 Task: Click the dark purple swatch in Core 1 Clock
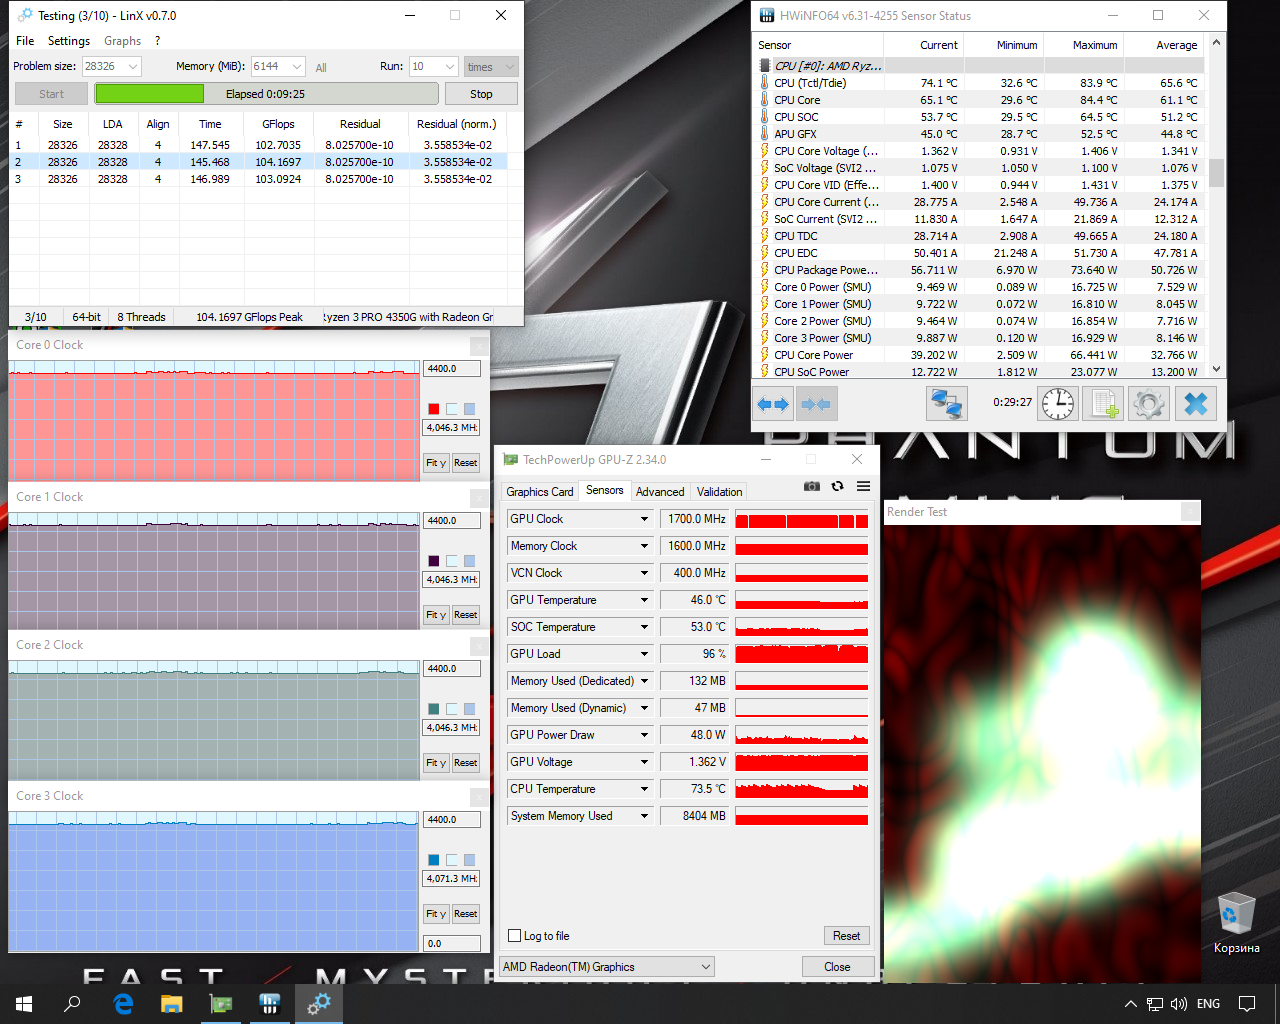(434, 561)
